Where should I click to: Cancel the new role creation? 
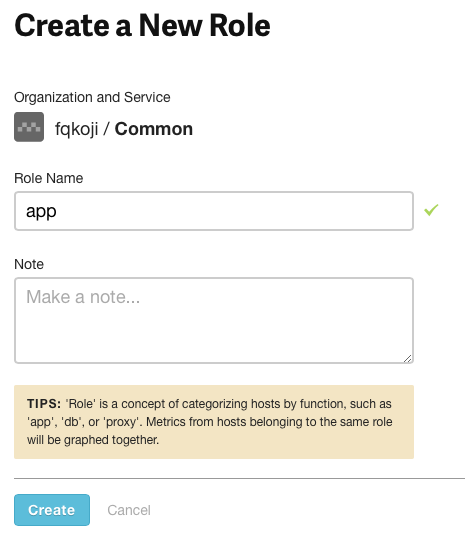click(129, 510)
